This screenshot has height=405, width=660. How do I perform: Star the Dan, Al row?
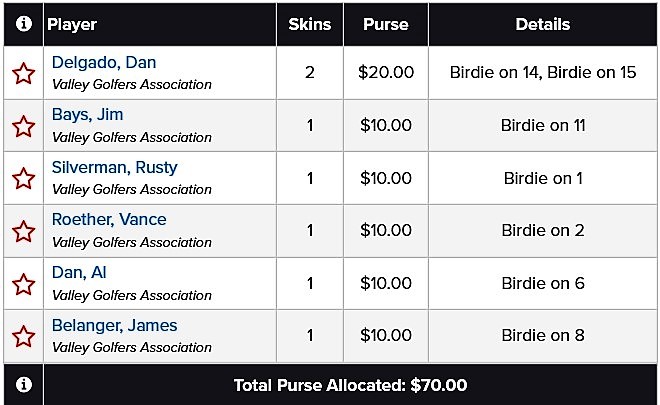(x=24, y=284)
